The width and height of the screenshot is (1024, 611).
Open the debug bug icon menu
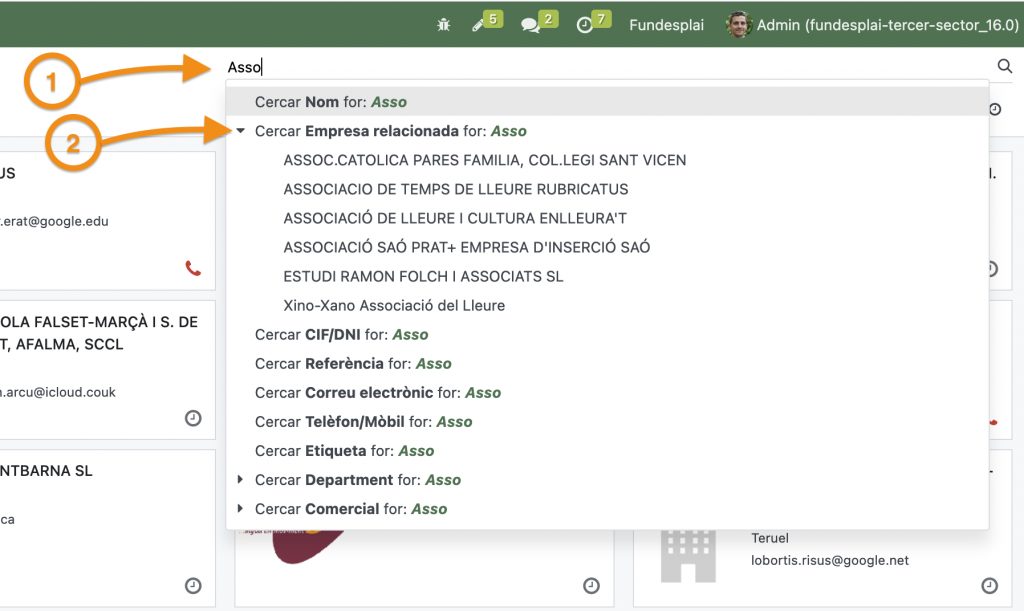pyautogui.click(x=444, y=25)
